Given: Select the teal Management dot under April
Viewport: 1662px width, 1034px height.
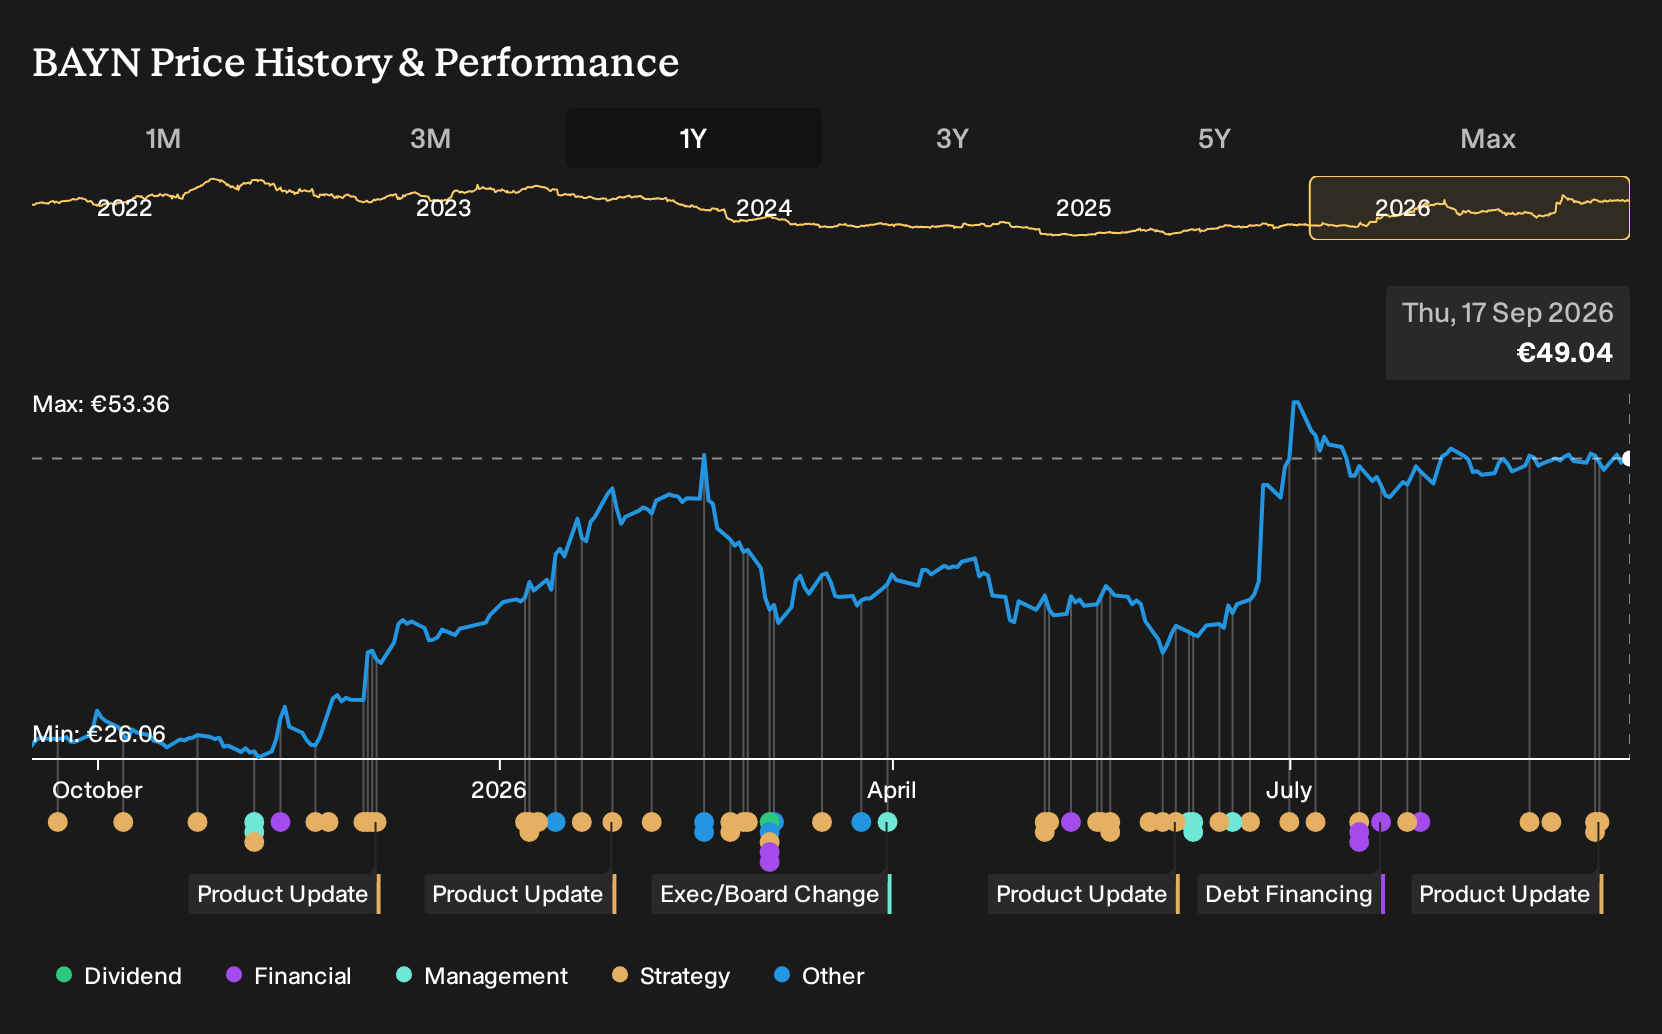Looking at the screenshot, I should tap(887, 822).
